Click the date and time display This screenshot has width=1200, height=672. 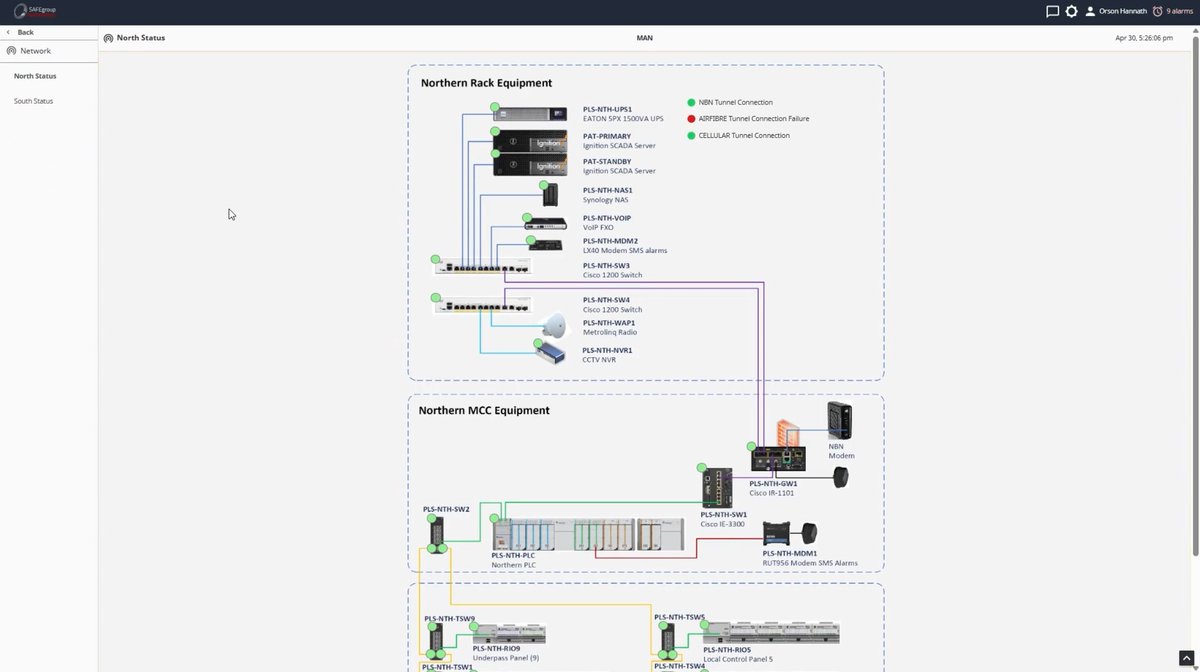click(1144, 38)
